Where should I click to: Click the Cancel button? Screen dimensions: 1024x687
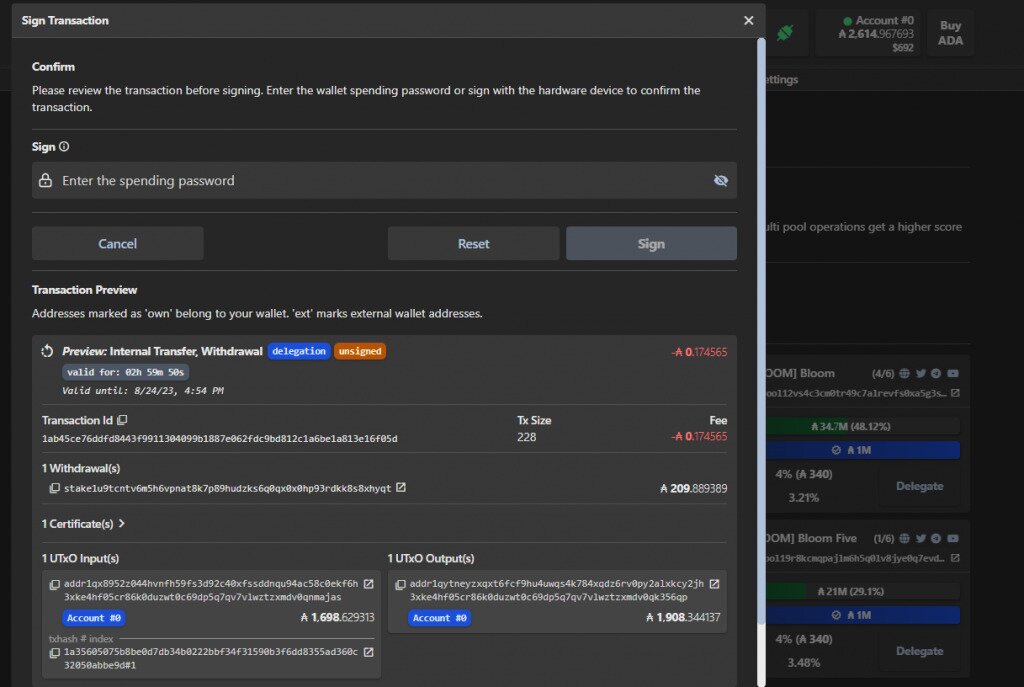point(117,244)
